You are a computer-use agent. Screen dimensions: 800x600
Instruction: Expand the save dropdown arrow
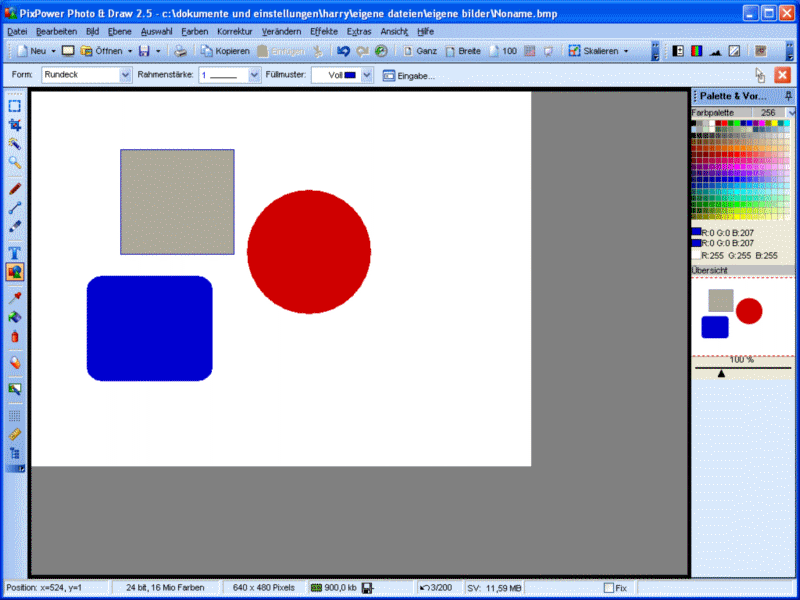pos(158,52)
